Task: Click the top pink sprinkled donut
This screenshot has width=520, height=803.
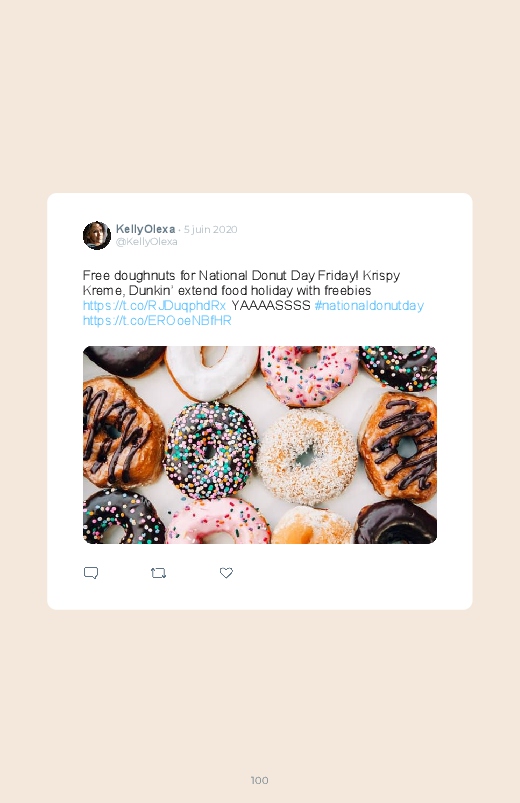Action: click(309, 375)
